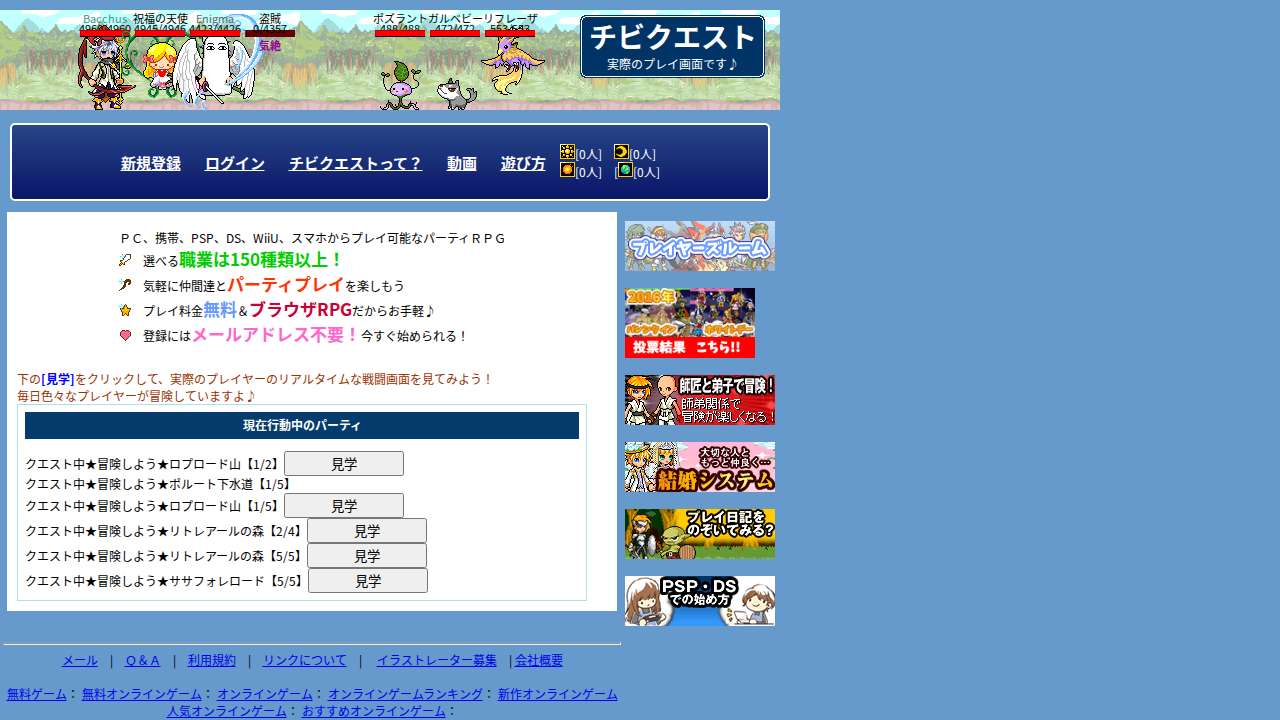The height and width of the screenshot is (720, 1280).
Task: Open the 動画 videos page
Action: point(462,163)
